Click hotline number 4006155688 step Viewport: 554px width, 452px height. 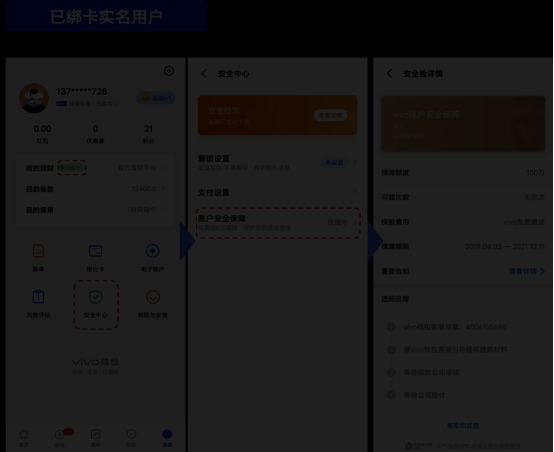pos(455,327)
